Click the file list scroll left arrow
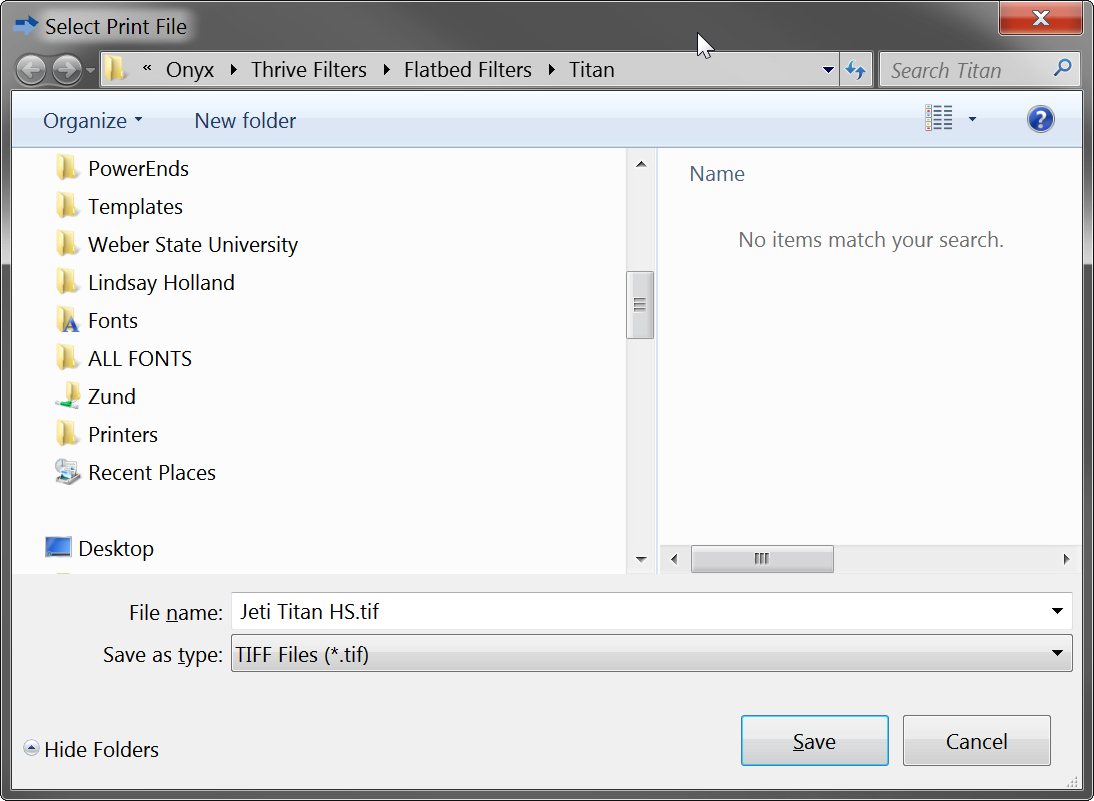This screenshot has height=801, width=1094. pos(674,559)
